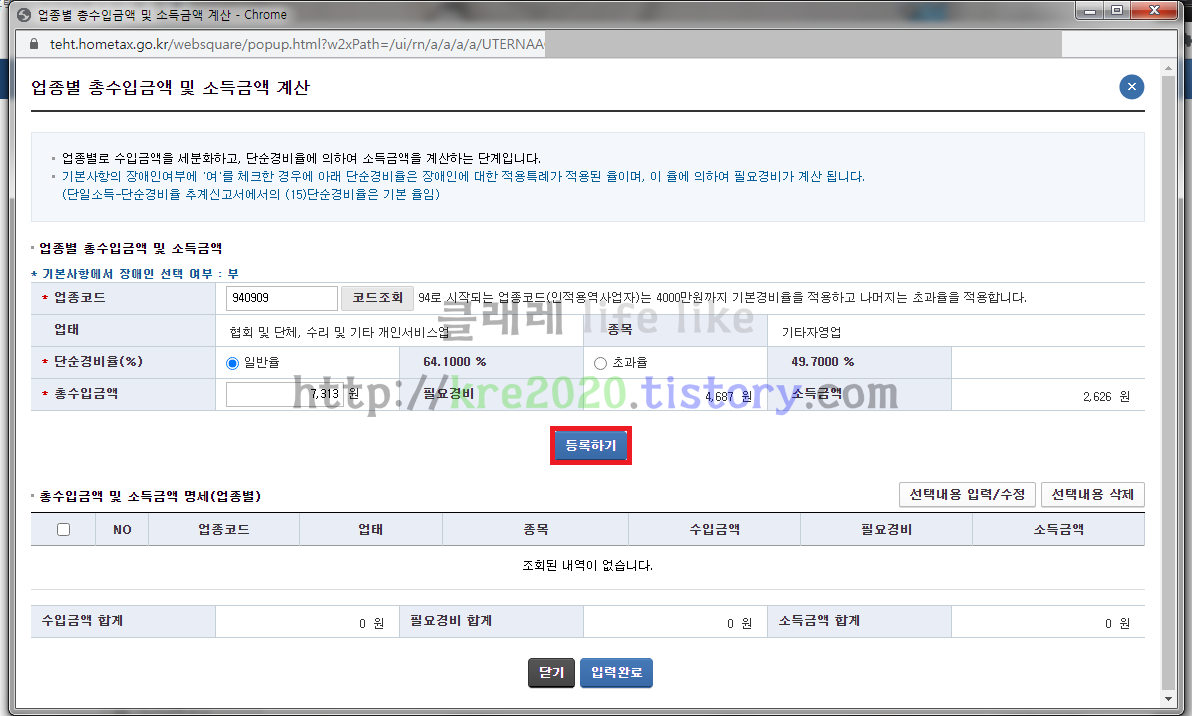Click the 종목 column header in table
1192x716 pixels.
(535, 530)
